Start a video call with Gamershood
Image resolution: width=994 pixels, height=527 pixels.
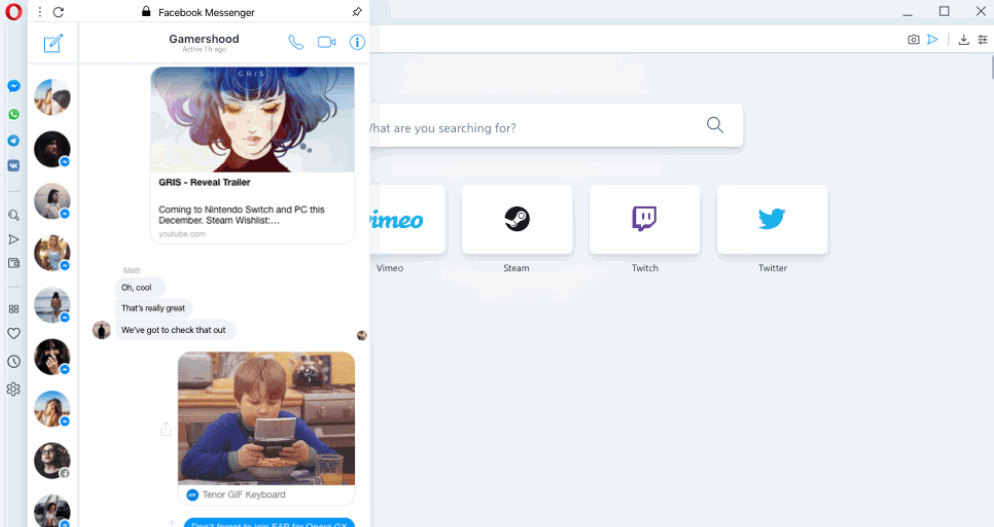[327, 42]
